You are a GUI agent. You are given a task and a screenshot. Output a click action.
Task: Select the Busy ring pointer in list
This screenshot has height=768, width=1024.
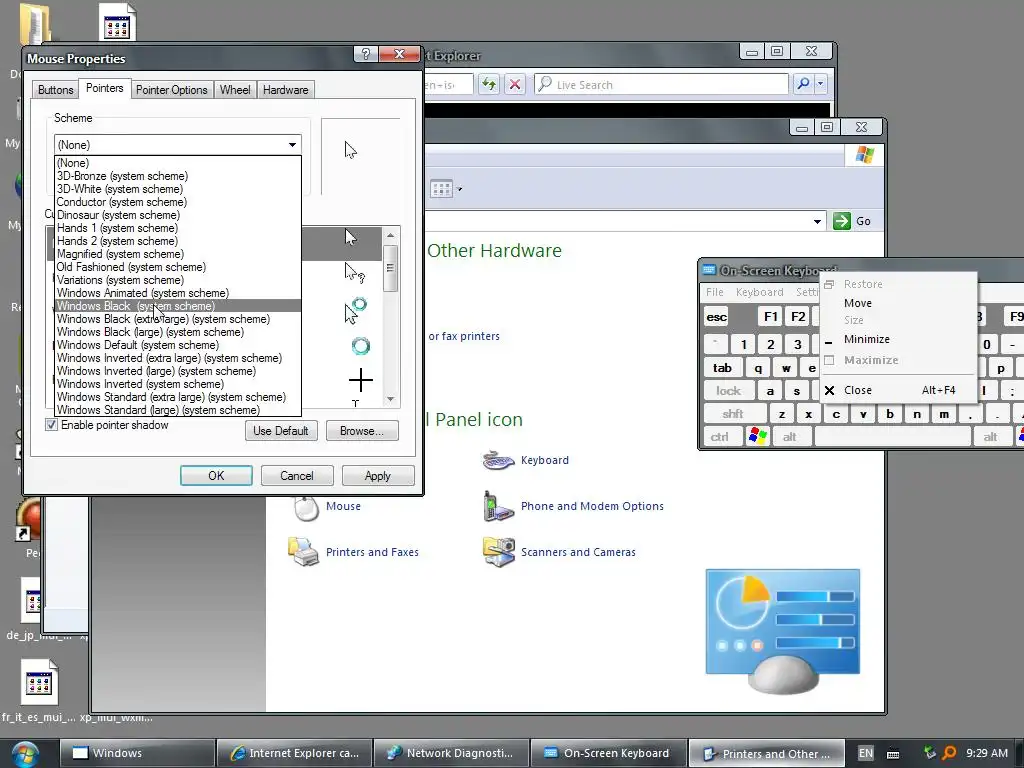tap(360, 346)
